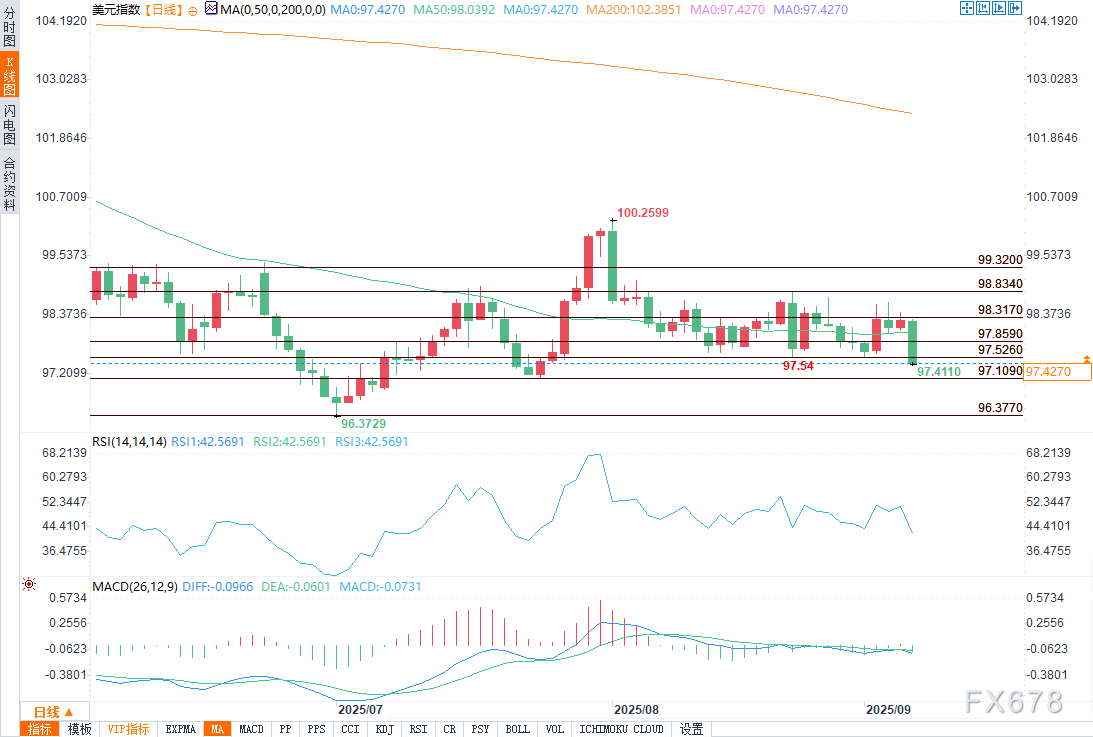This screenshot has width=1093, height=737.
Task: Switch to the 闪电图 side tab
Action: [x=9, y=124]
